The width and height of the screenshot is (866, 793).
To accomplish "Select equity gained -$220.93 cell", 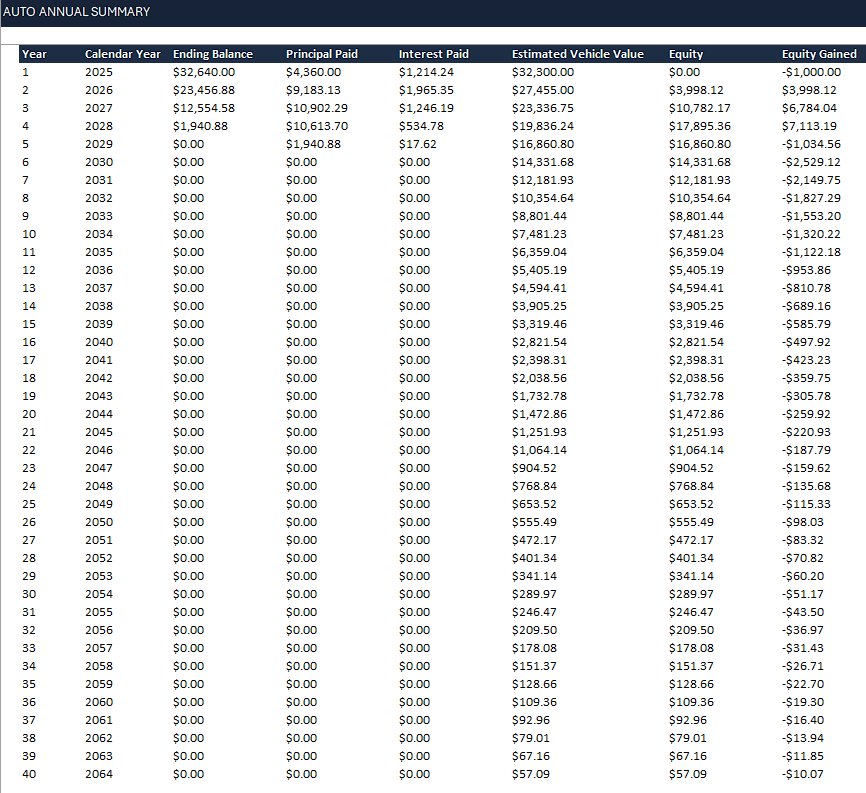I will tap(806, 432).
